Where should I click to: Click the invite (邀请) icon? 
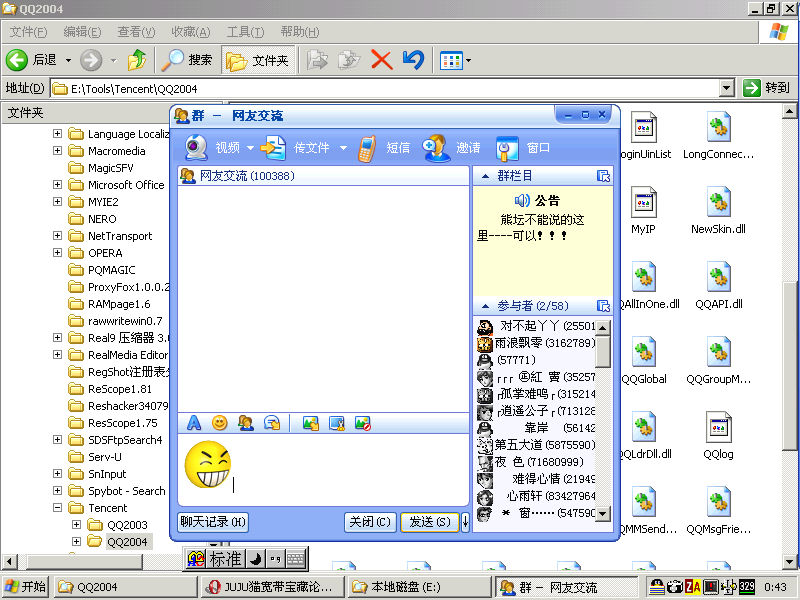click(x=435, y=148)
